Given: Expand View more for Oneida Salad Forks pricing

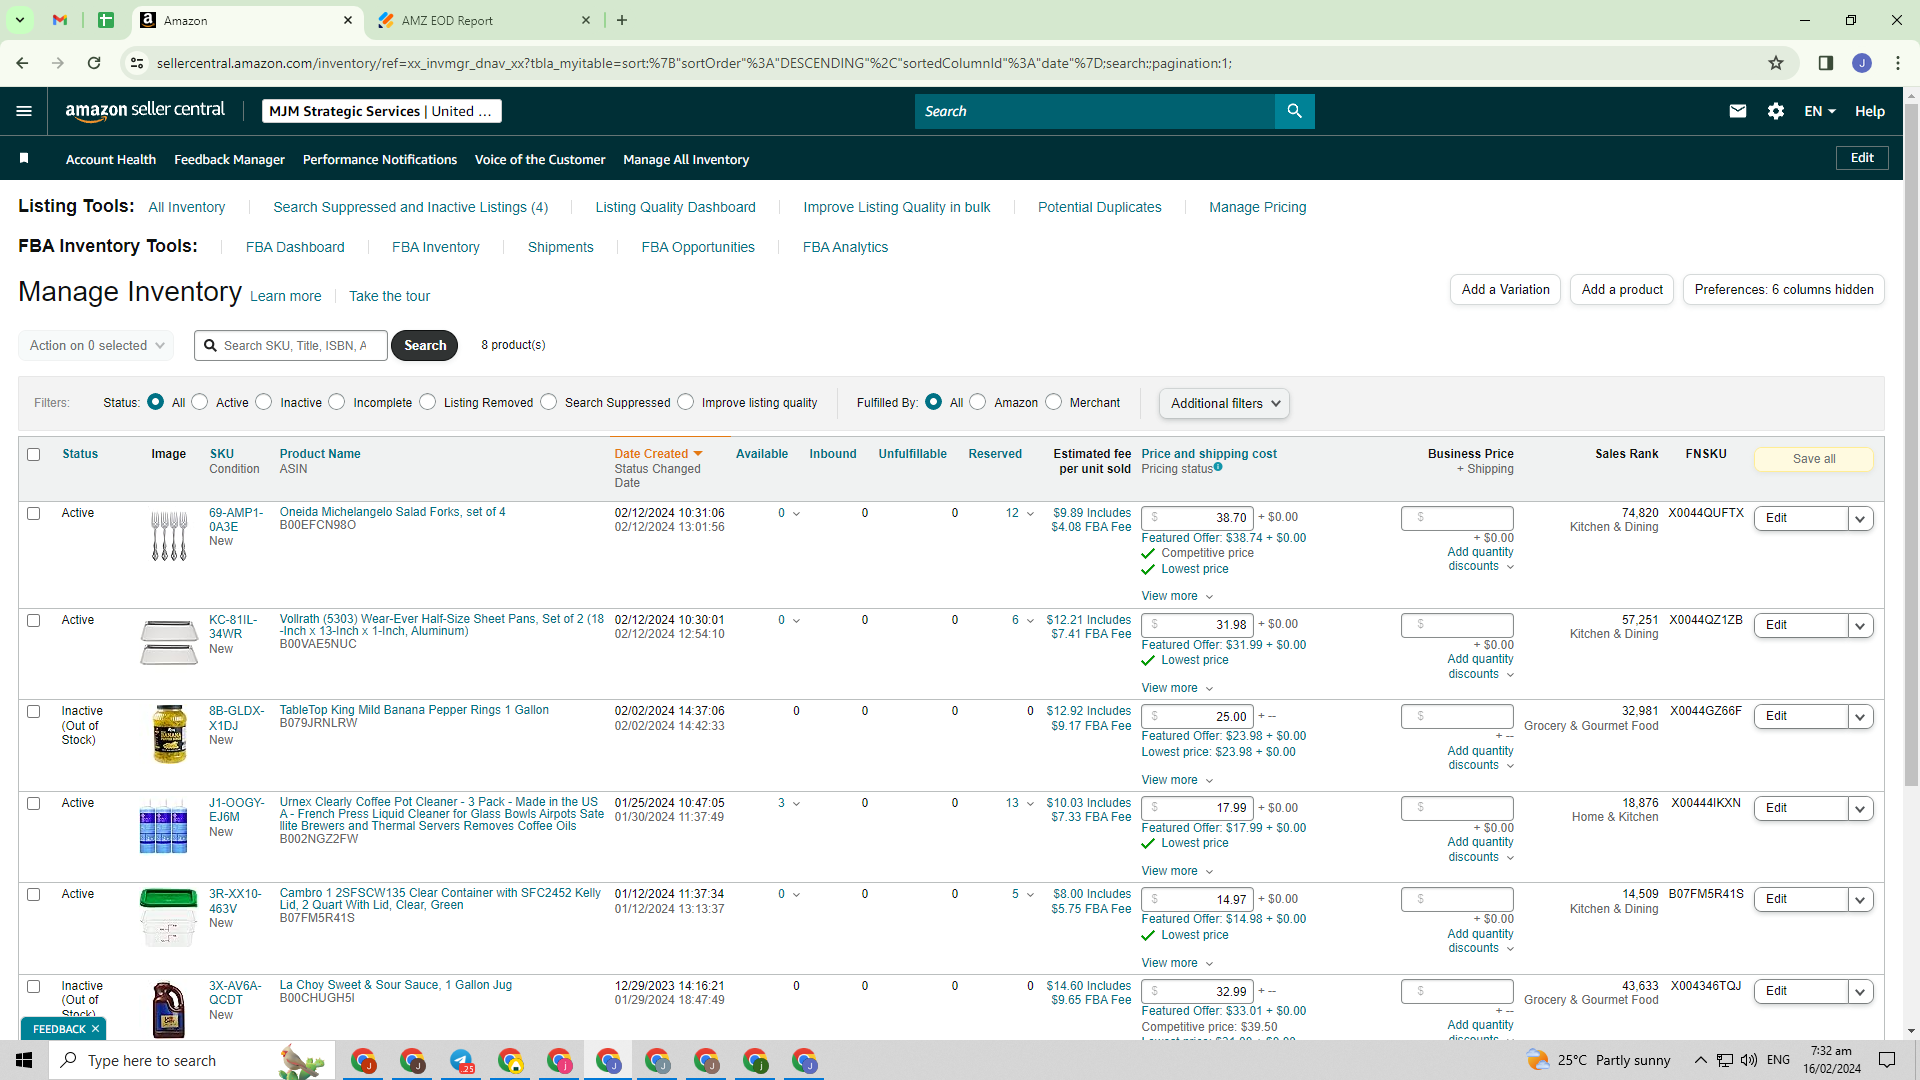Looking at the screenshot, I should tap(1177, 596).
